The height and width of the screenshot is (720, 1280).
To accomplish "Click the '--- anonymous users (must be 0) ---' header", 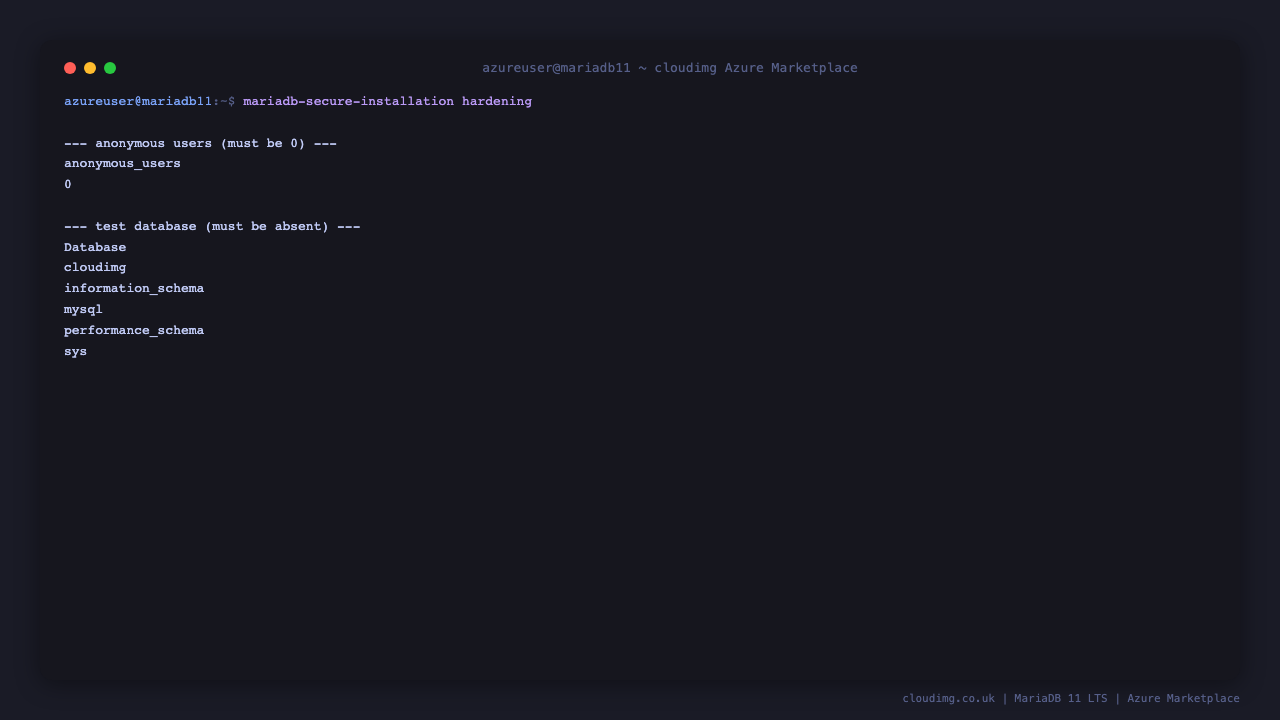I will point(200,143).
